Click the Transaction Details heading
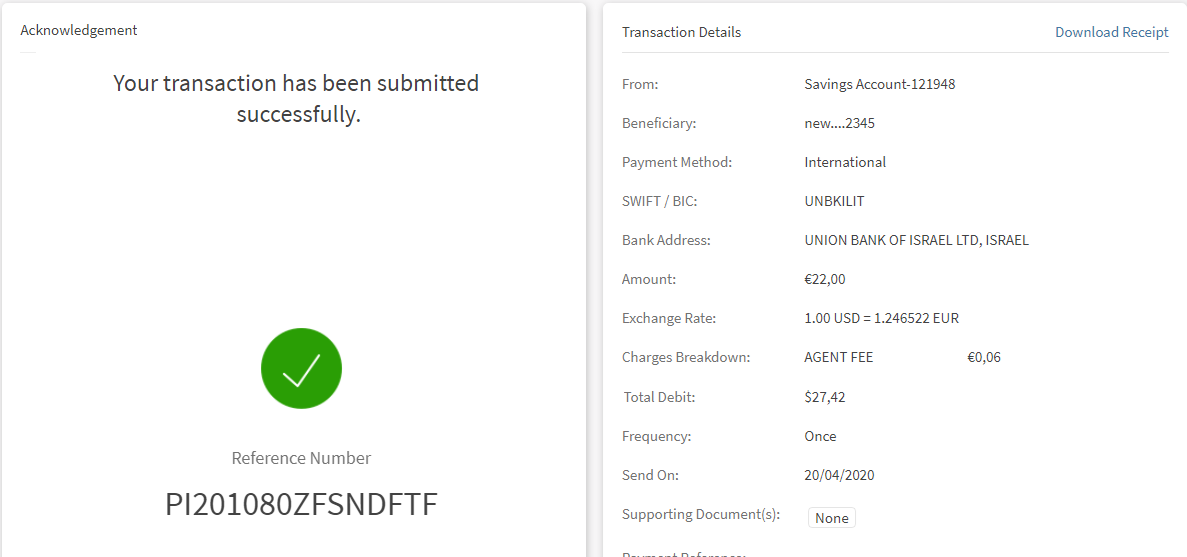This screenshot has height=557, width=1187. (681, 32)
